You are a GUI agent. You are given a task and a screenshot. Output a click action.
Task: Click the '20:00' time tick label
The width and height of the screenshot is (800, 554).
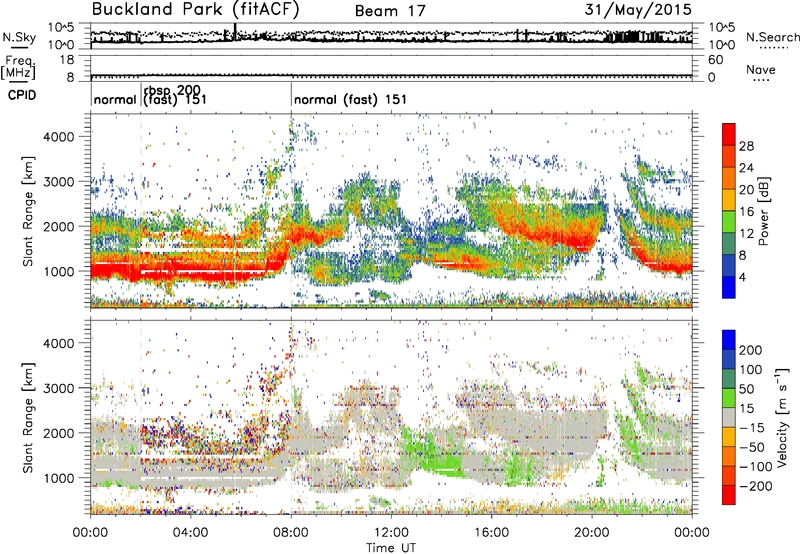(x=591, y=533)
